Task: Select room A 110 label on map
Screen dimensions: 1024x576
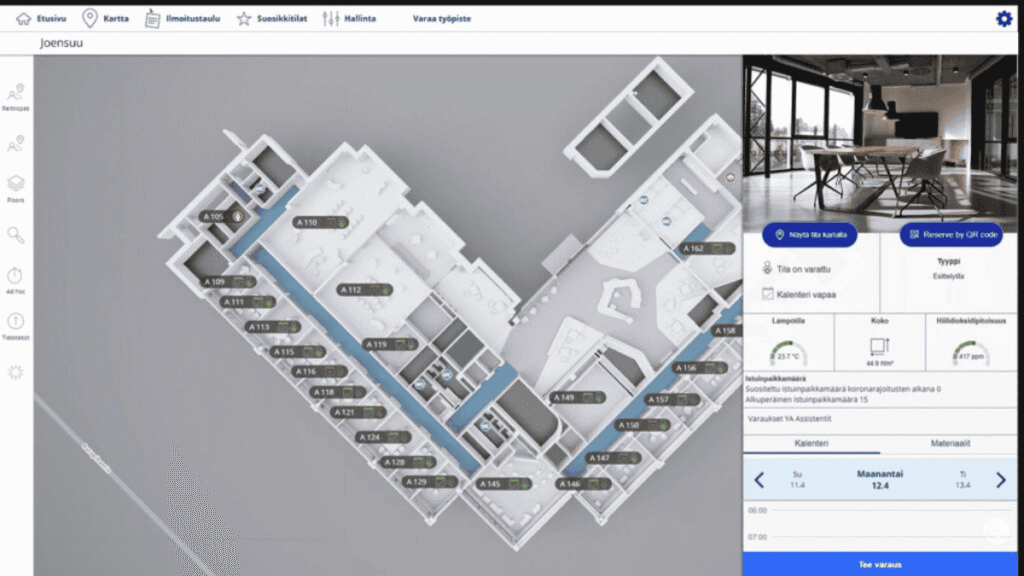Action: (x=321, y=223)
